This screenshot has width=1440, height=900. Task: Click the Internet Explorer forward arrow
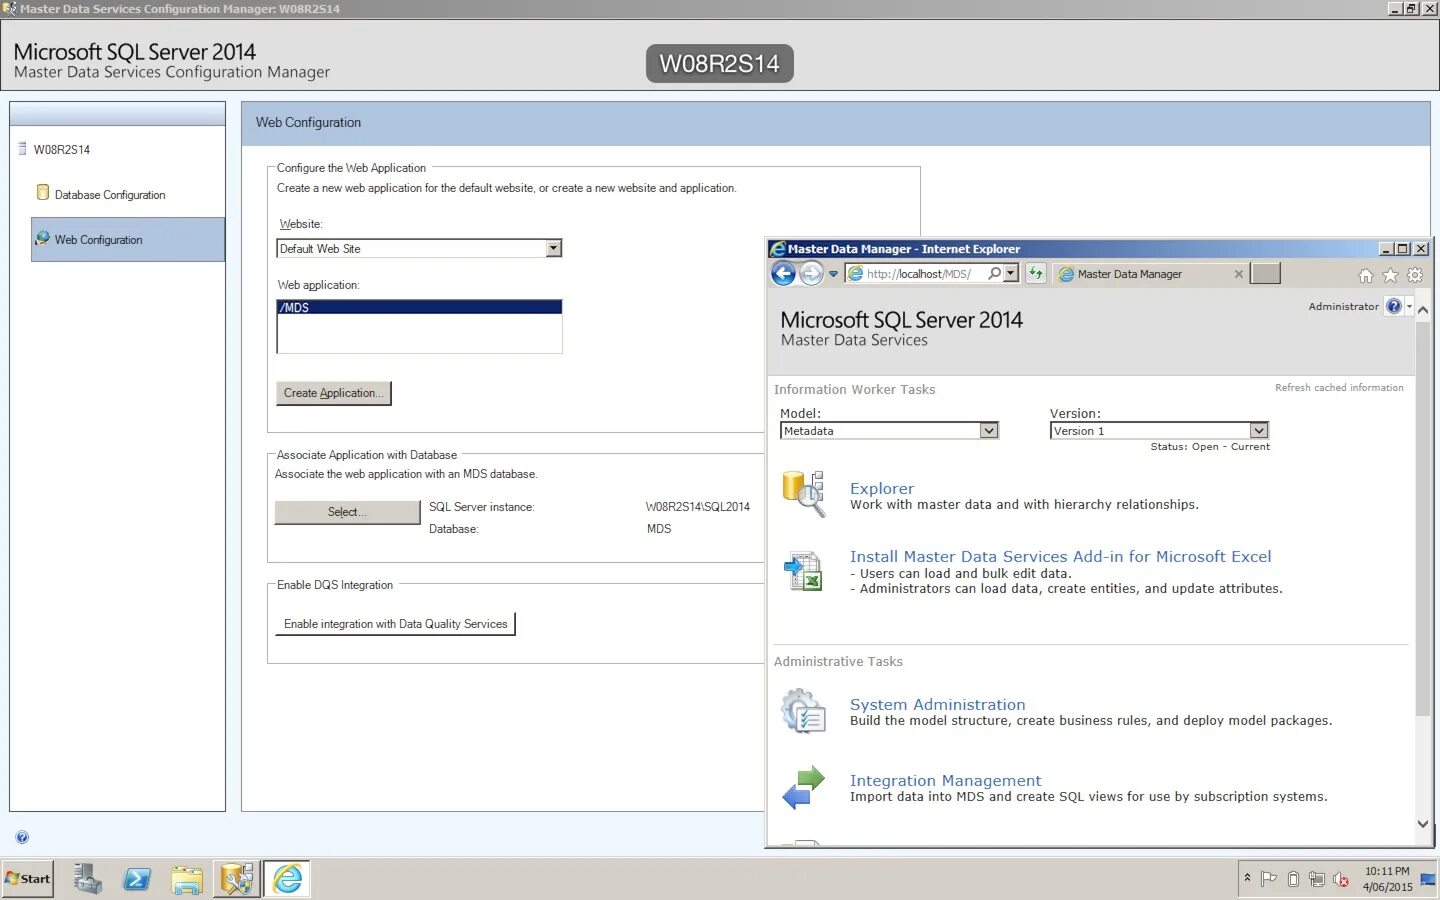[x=811, y=273]
